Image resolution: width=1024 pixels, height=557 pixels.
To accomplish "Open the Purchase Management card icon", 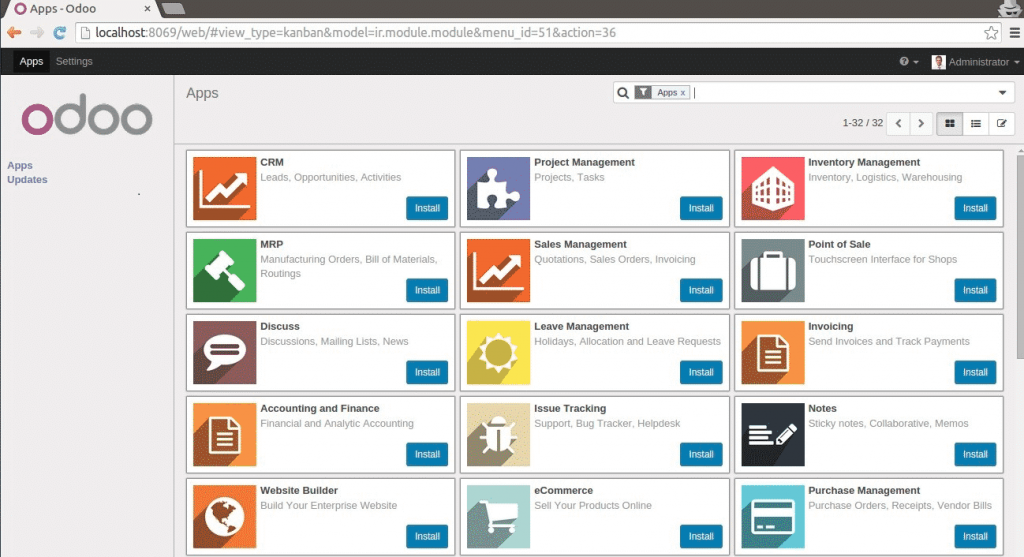I will point(773,517).
